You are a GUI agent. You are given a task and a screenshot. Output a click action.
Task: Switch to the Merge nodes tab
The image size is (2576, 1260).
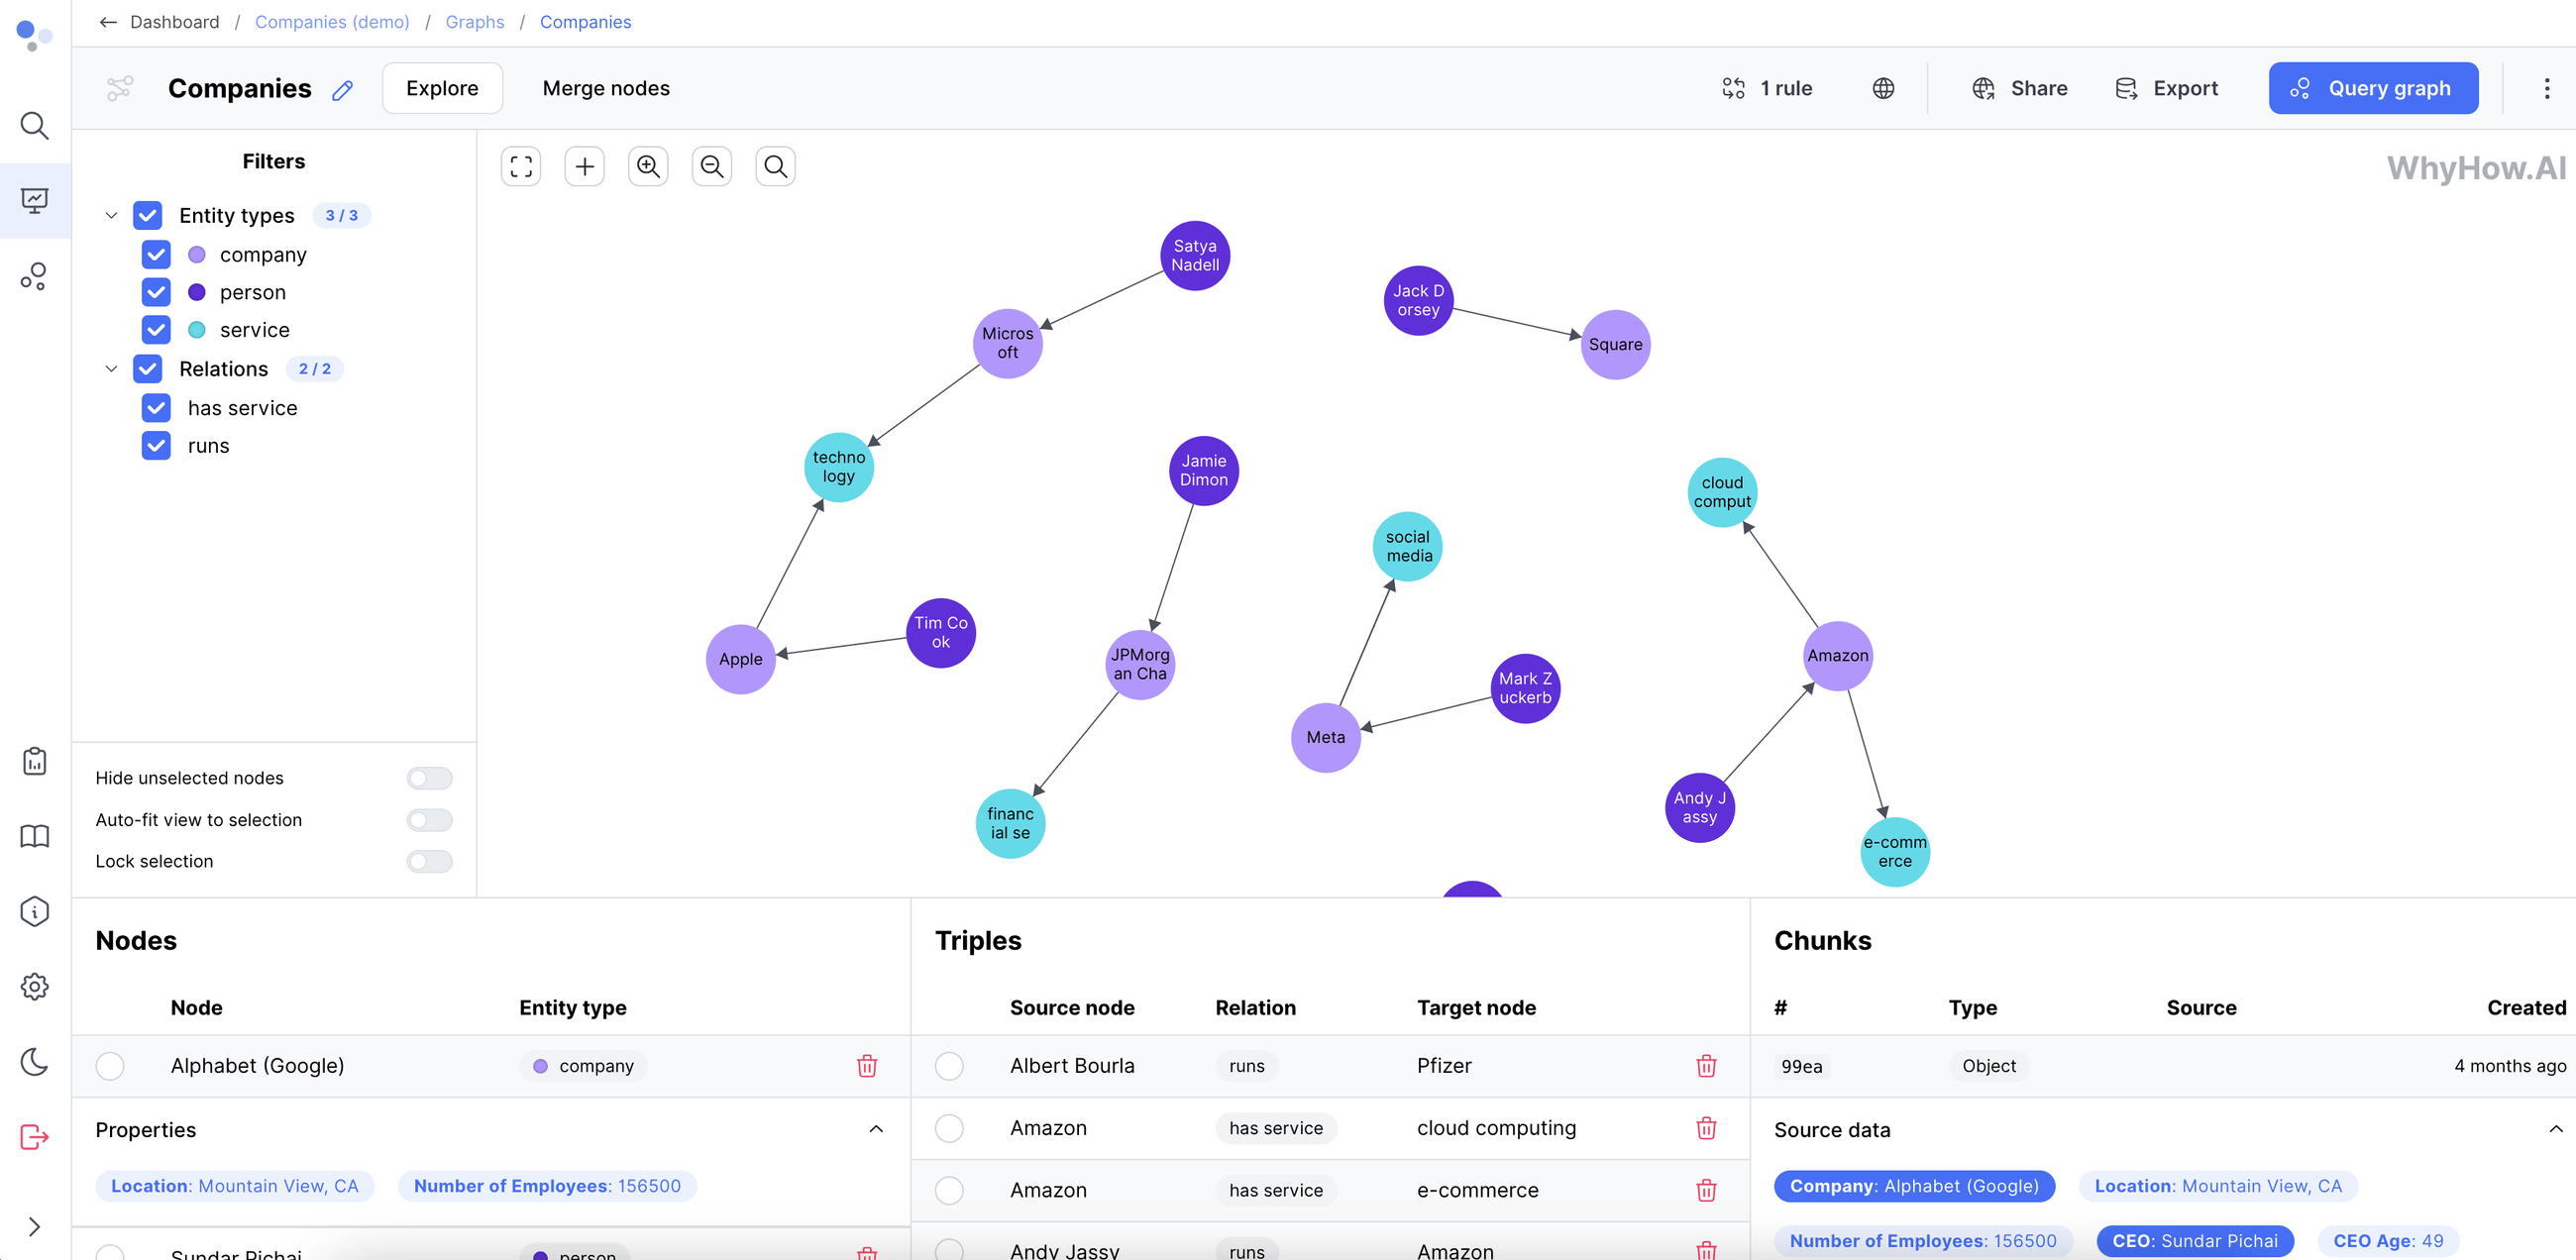click(x=605, y=88)
